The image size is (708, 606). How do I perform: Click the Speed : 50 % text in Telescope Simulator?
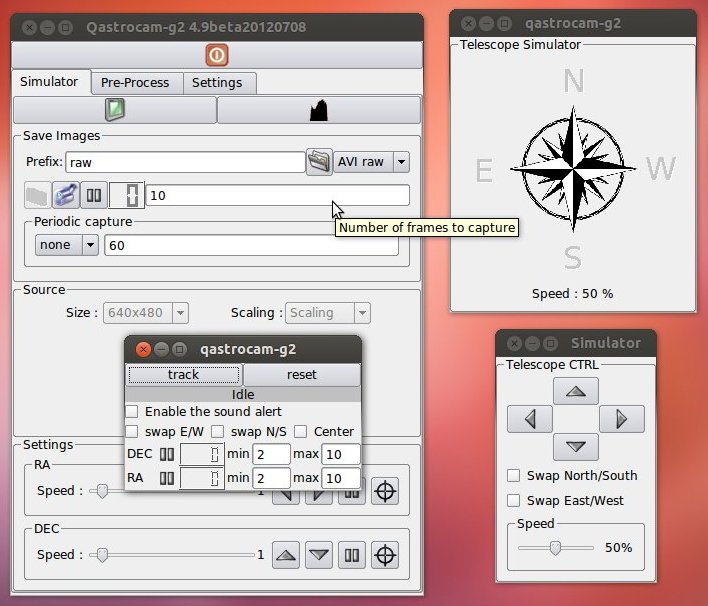pyautogui.click(x=573, y=294)
